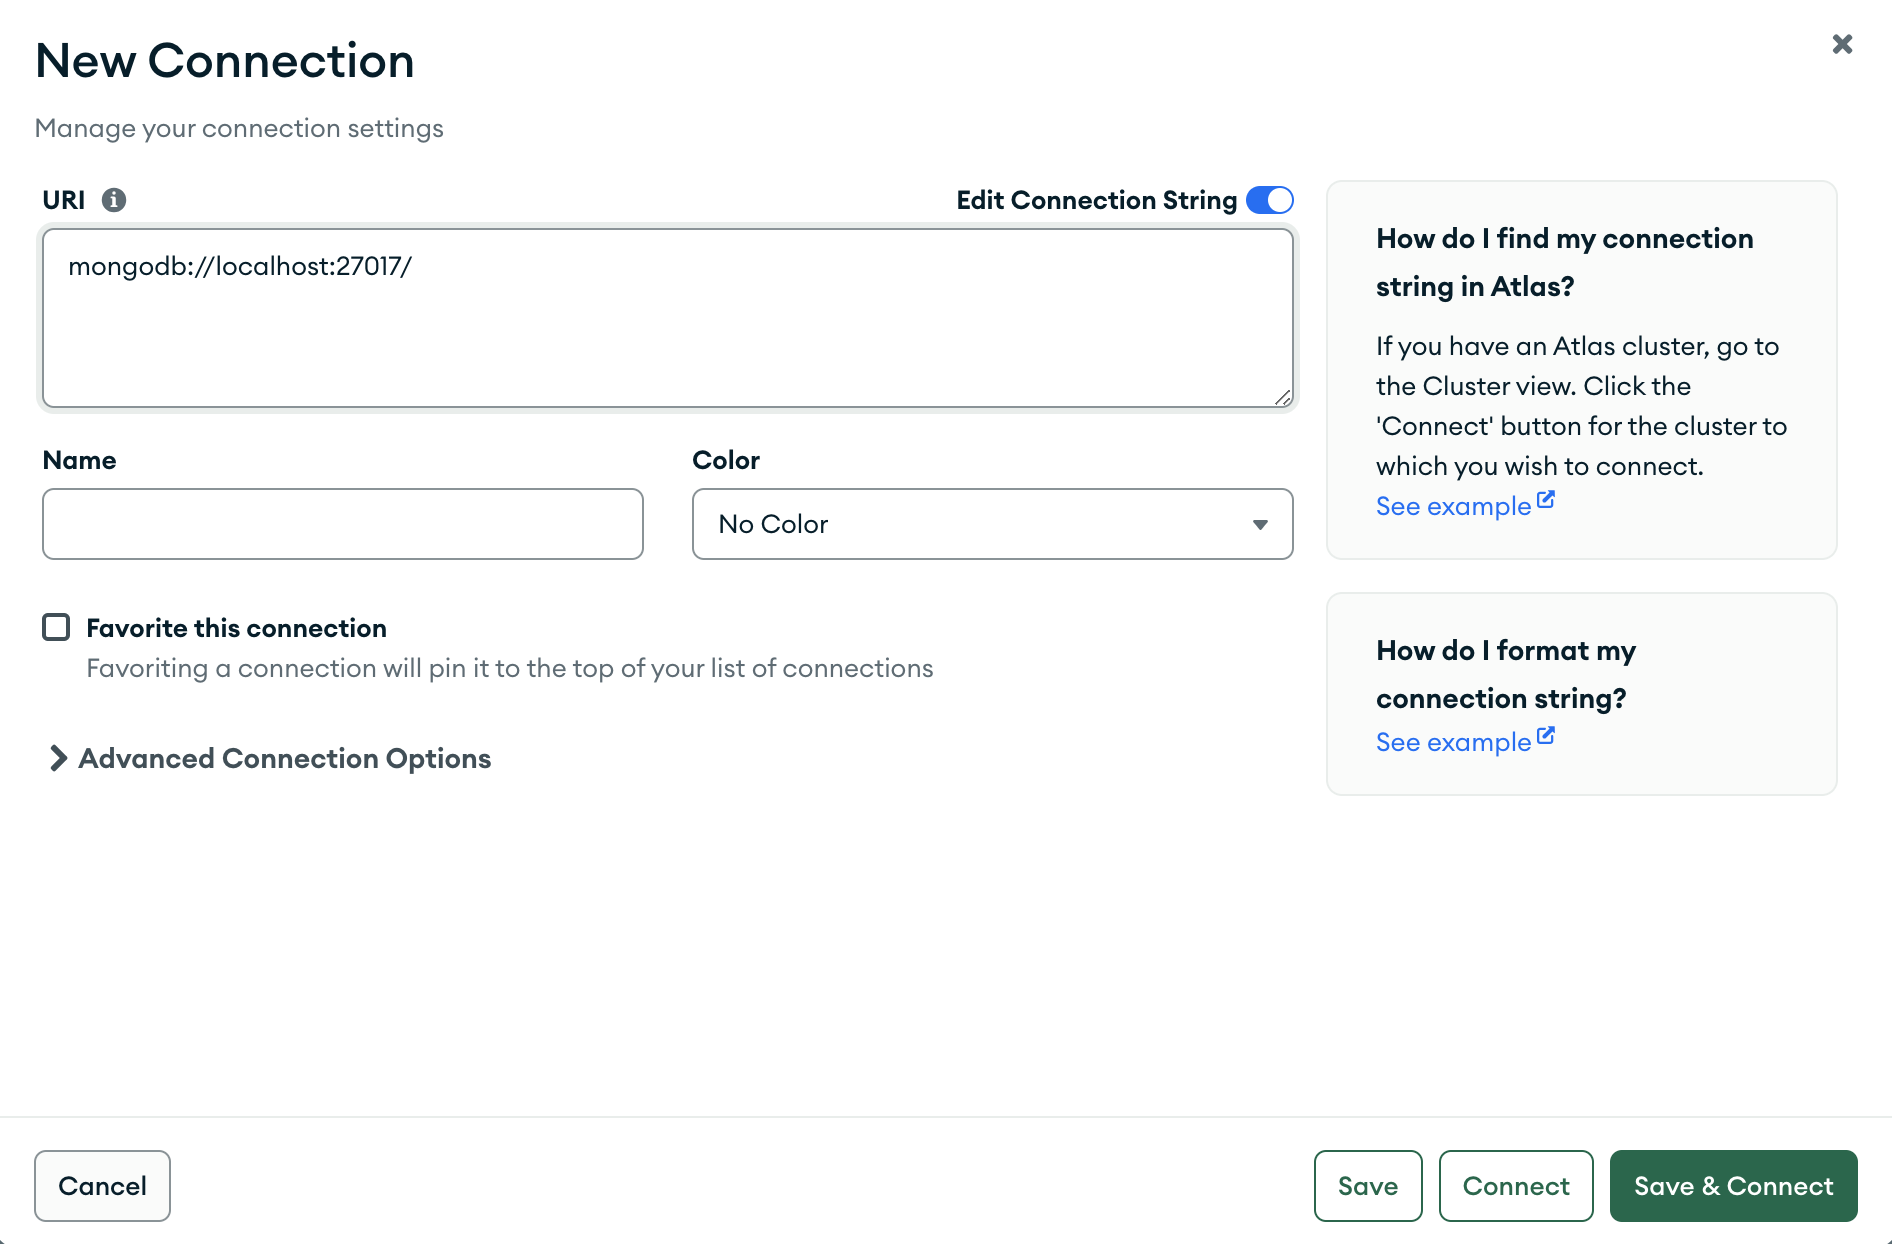Close the New Connection dialog
Viewport: 1892px width, 1244px height.
tap(1842, 44)
